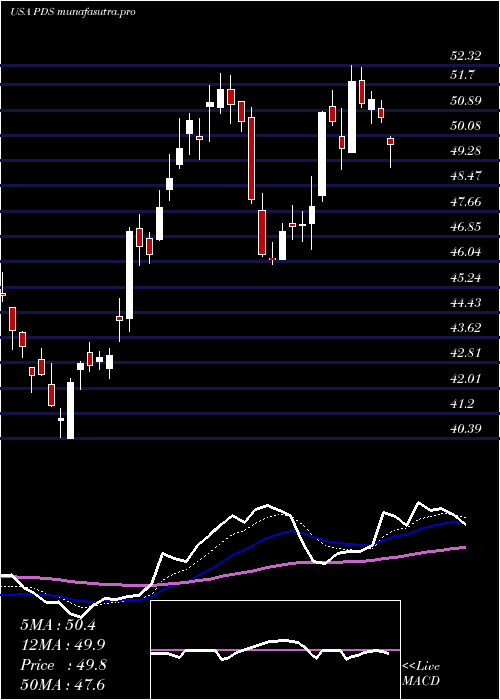The image size is (500, 700).
Task: Select the 52.32 price level label
Action: tap(466, 56)
